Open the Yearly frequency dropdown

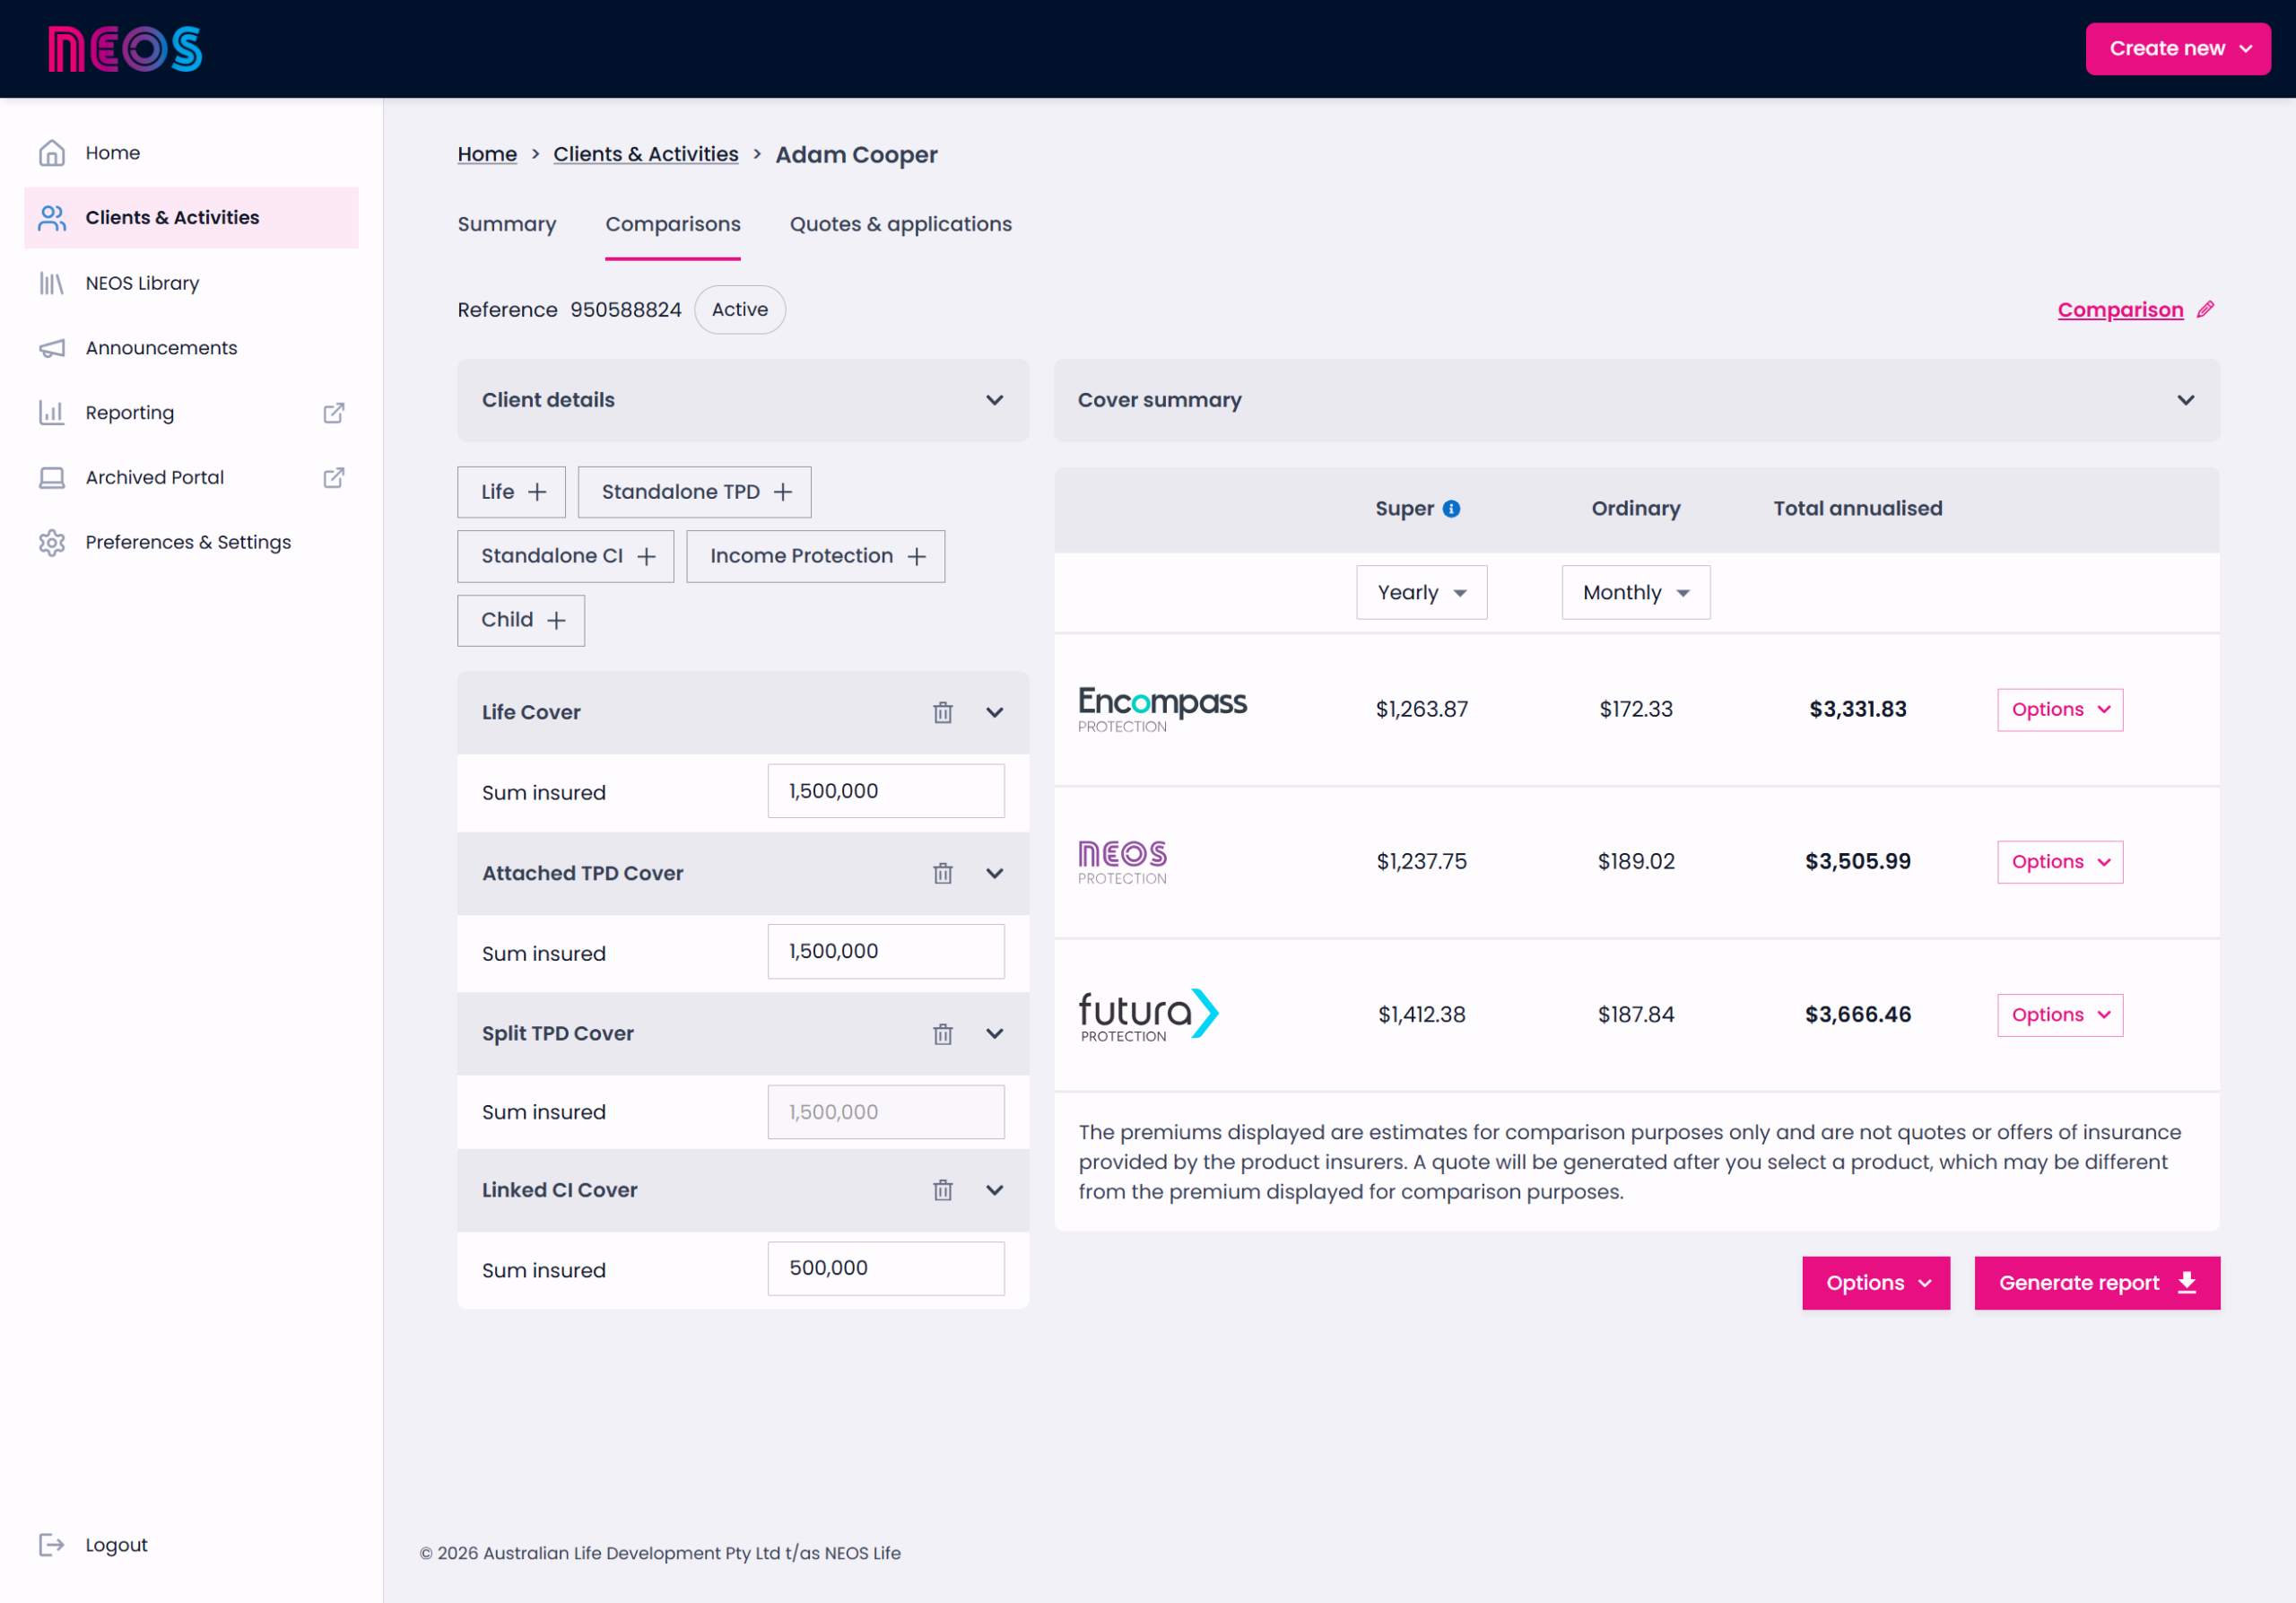pyautogui.click(x=1422, y=593)
